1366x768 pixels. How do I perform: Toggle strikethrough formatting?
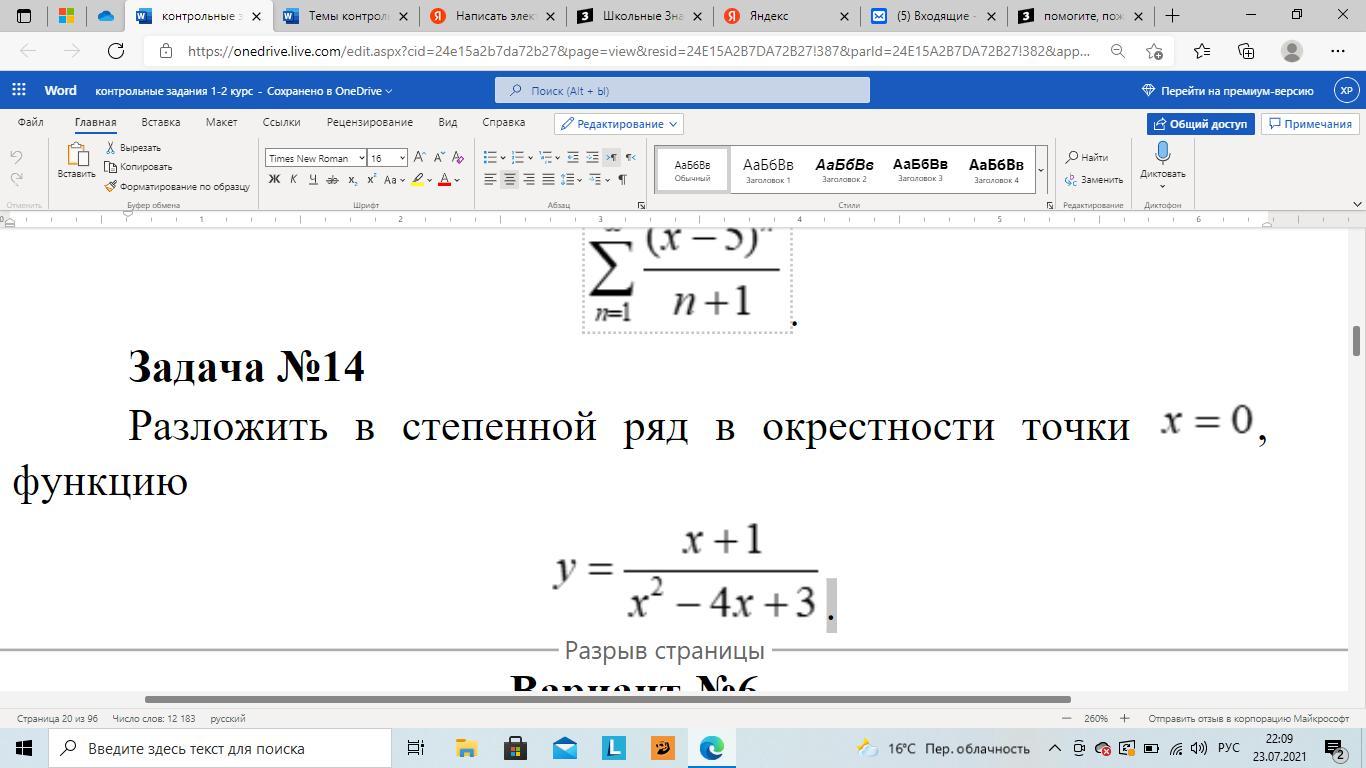click(332, 180)
